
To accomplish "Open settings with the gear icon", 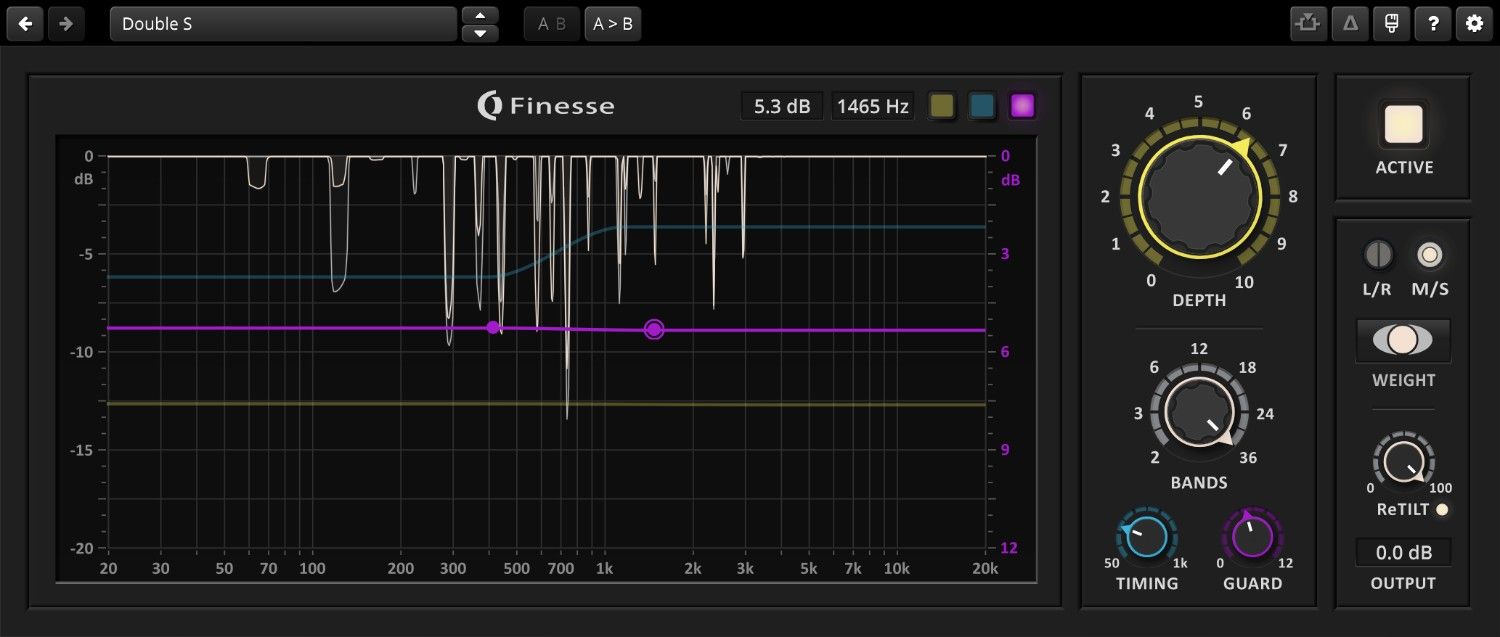I will click(x=1474, y=24).
